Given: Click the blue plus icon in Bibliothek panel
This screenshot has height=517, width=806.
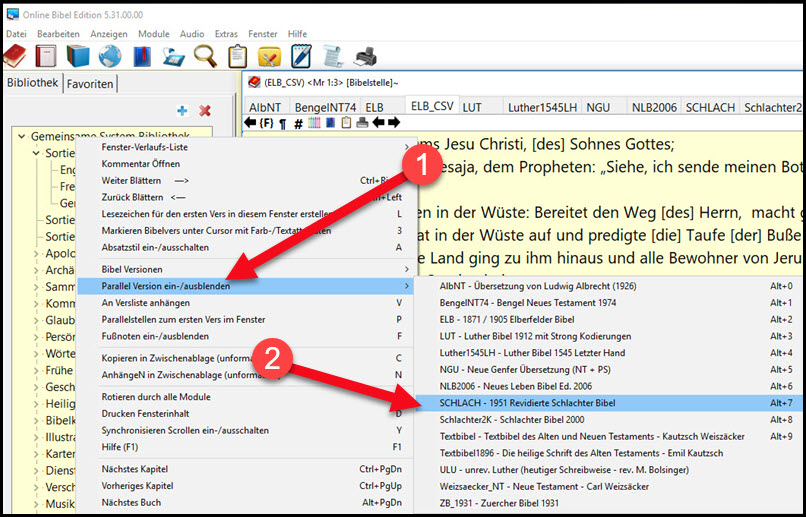Looking at the screenshot, I should pyautogui.click(x=182, y=110).
